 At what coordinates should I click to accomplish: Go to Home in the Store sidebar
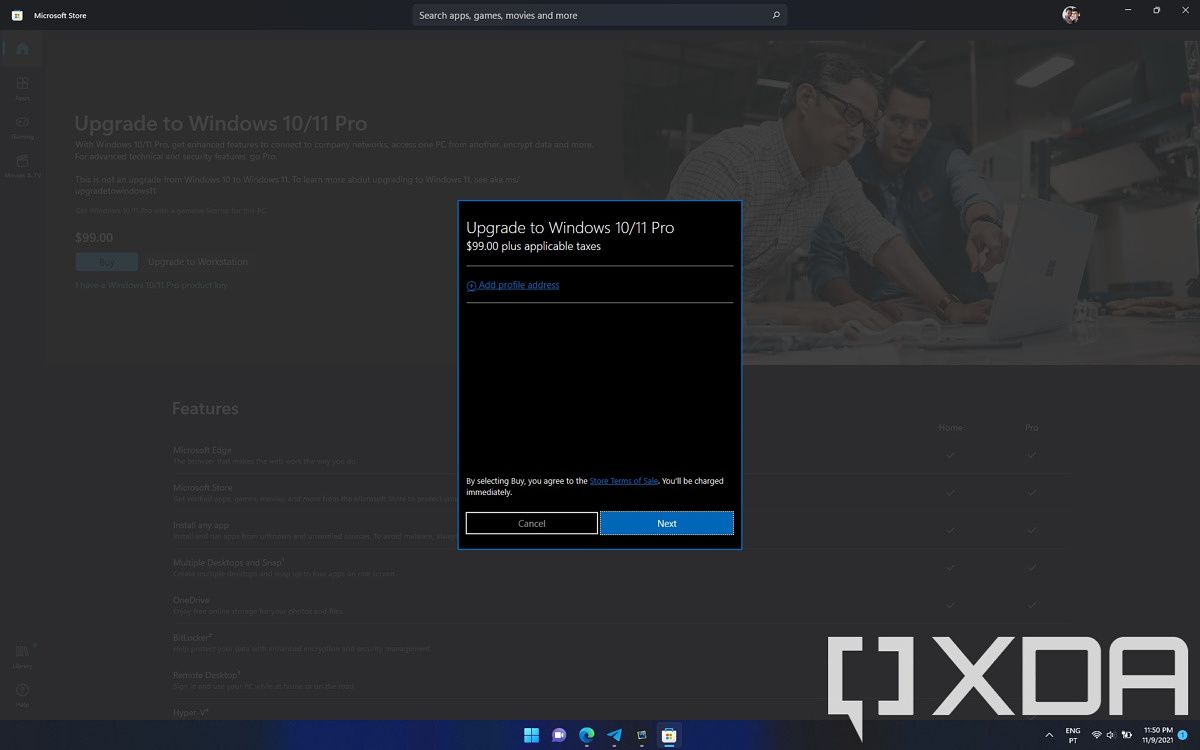pos(22,49)
